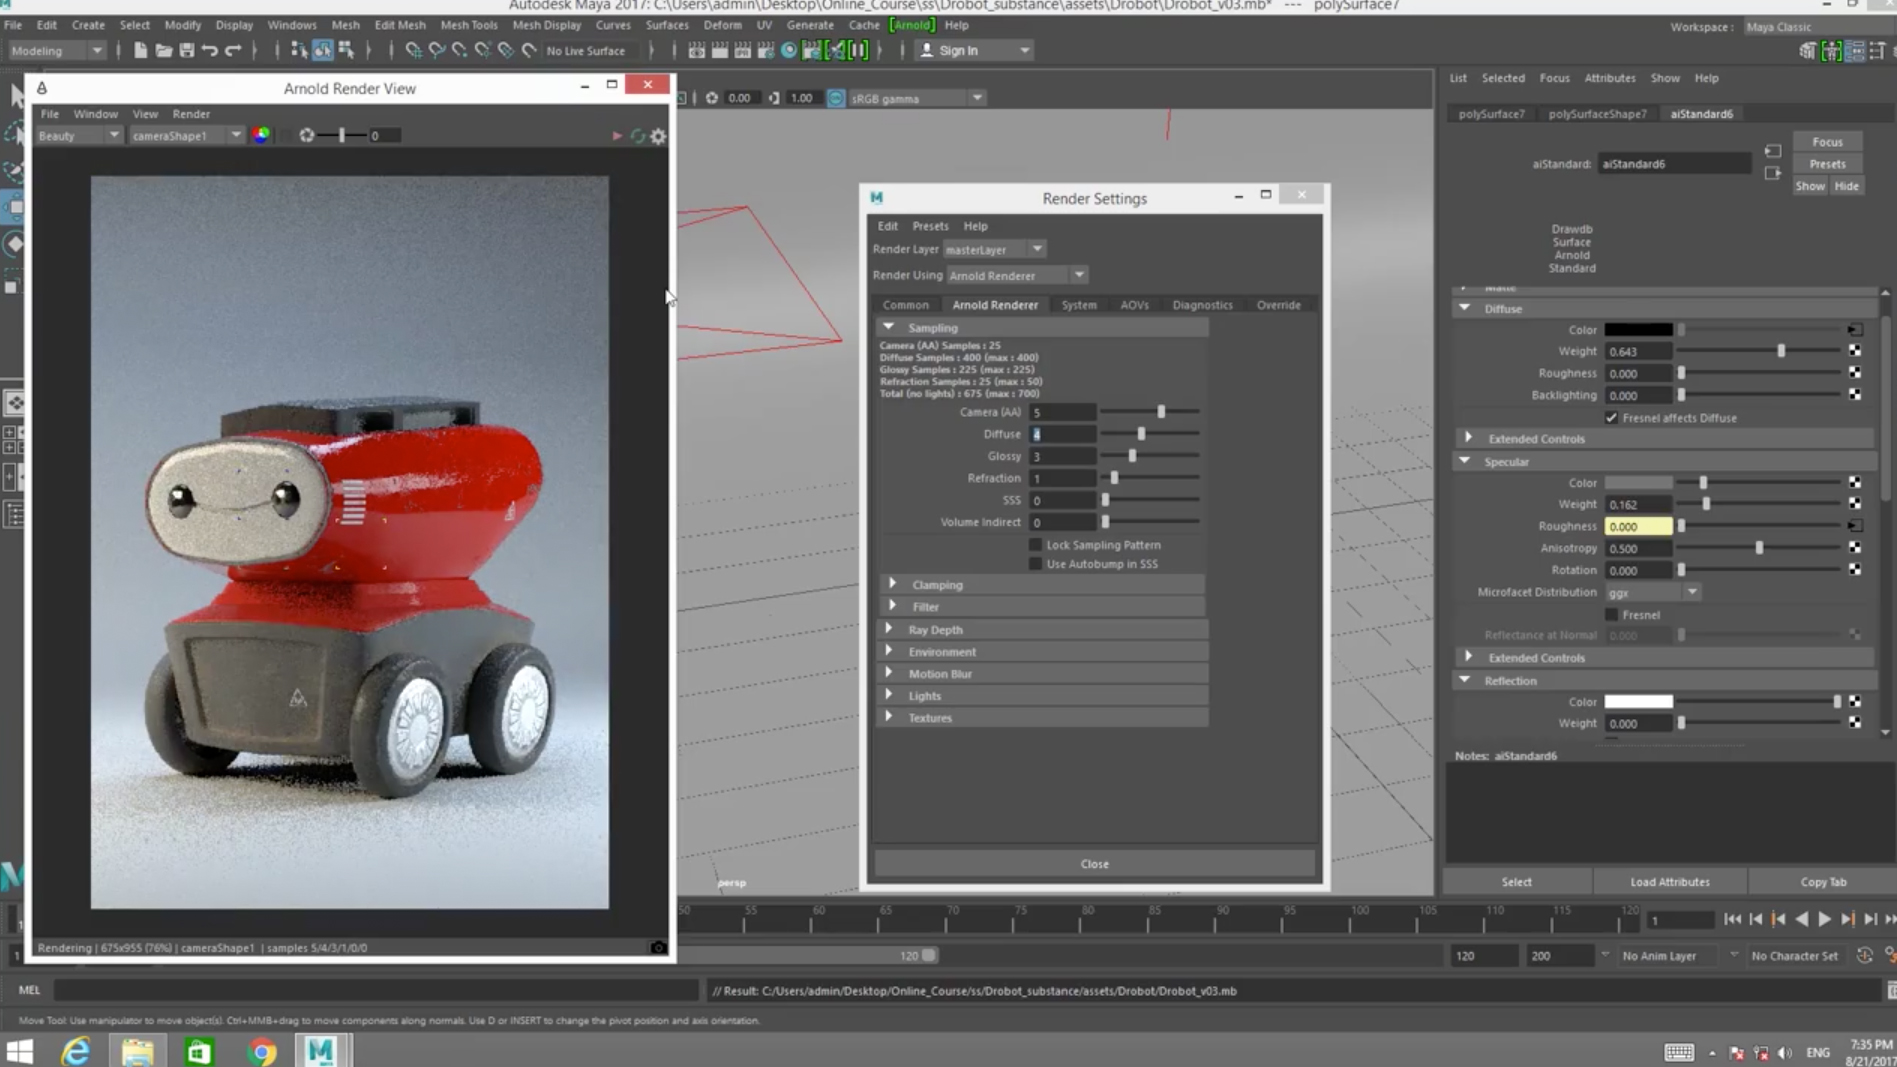Start the render with the play icon in Arnold Render View
Viewport: 1897px width, 1067px height.
pyautogui.click(x=617, y=136)
